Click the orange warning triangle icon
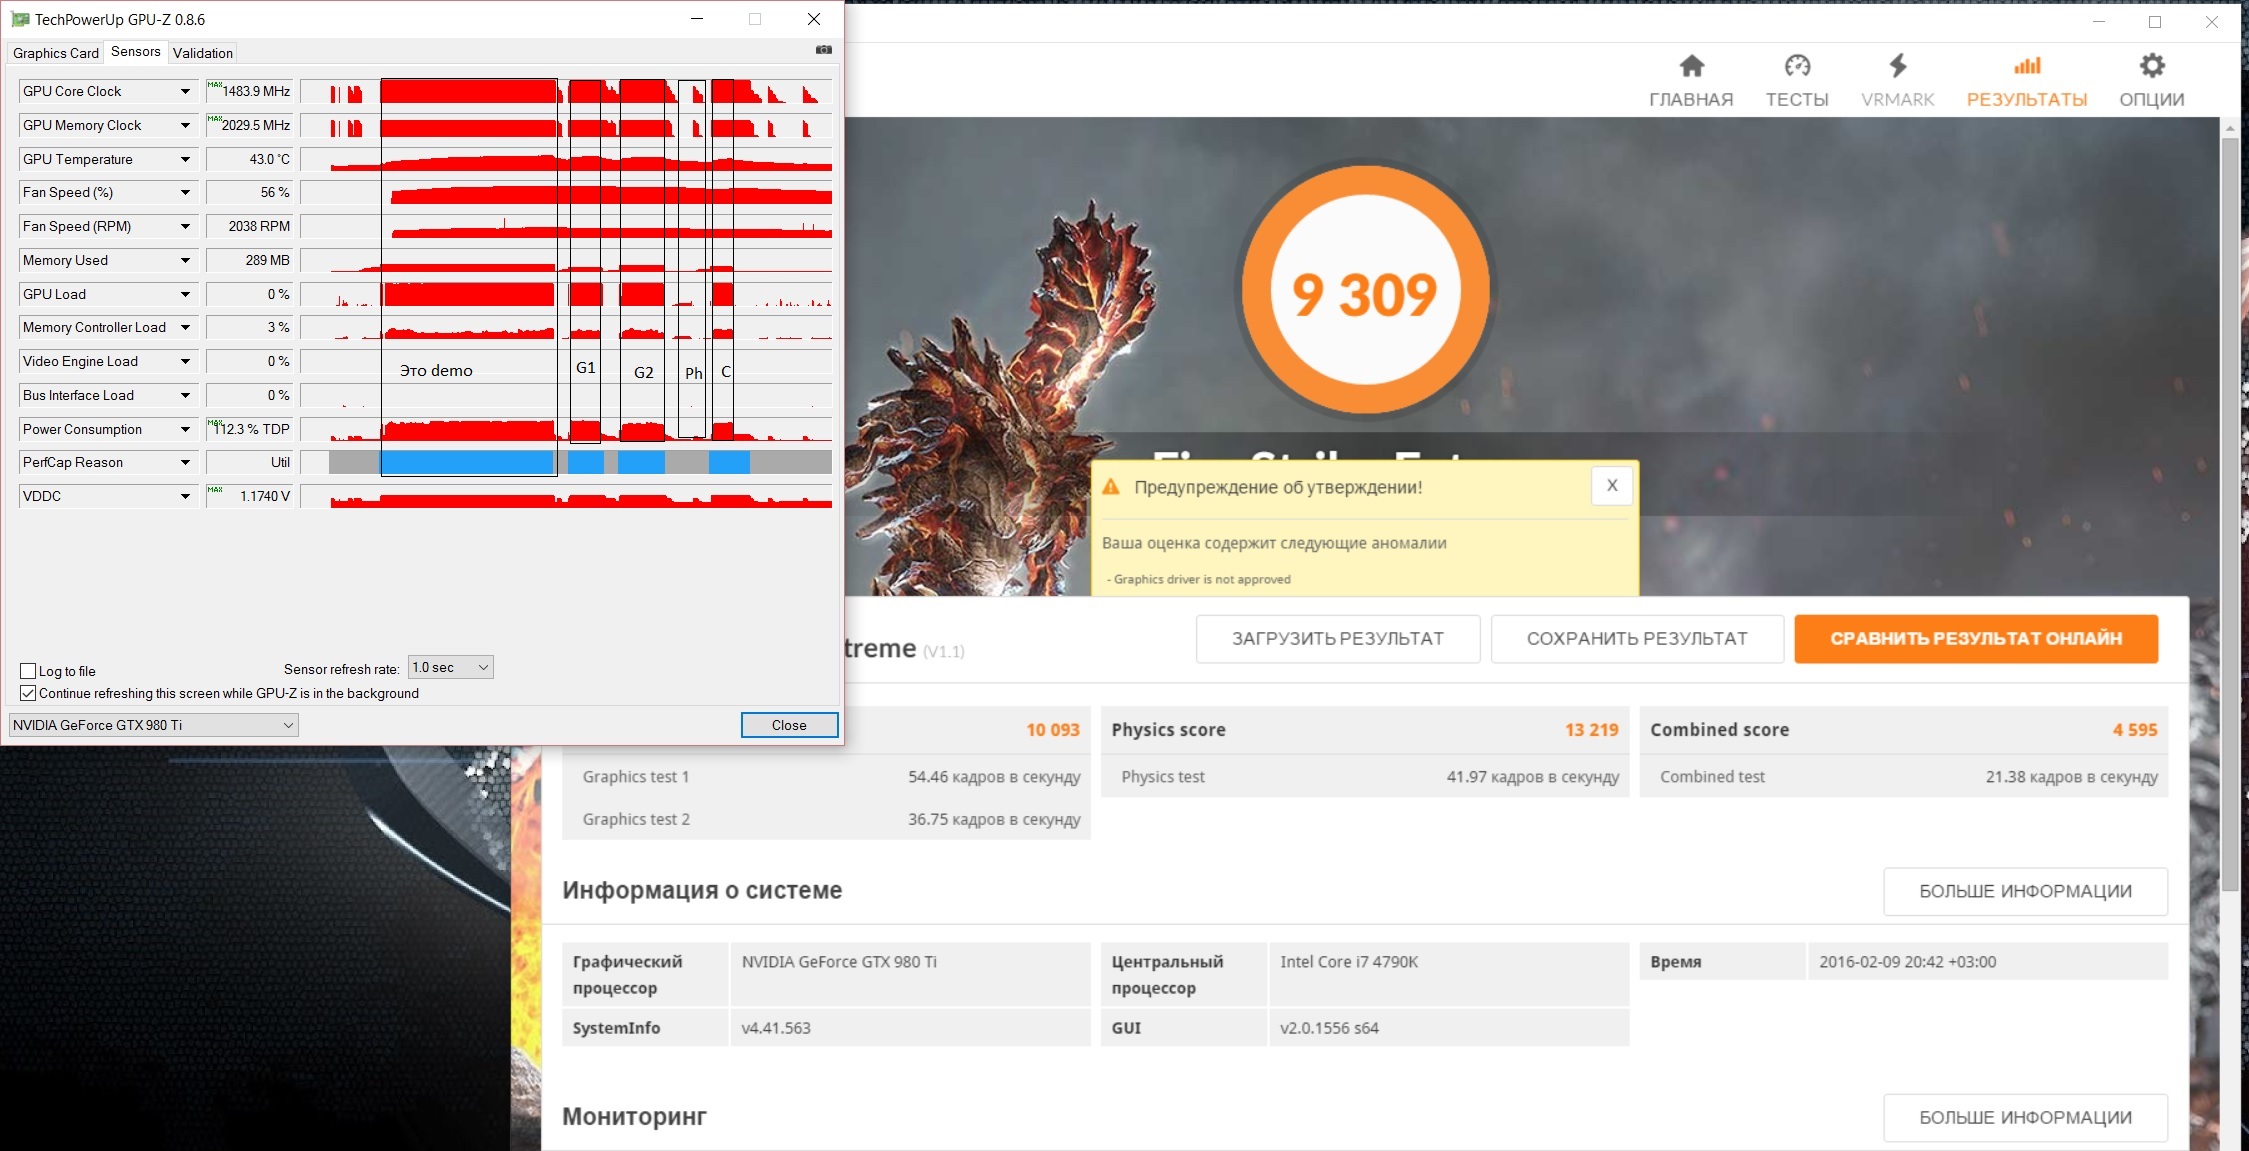Screen dimensions: 2249x1151 click(1111, 487)
